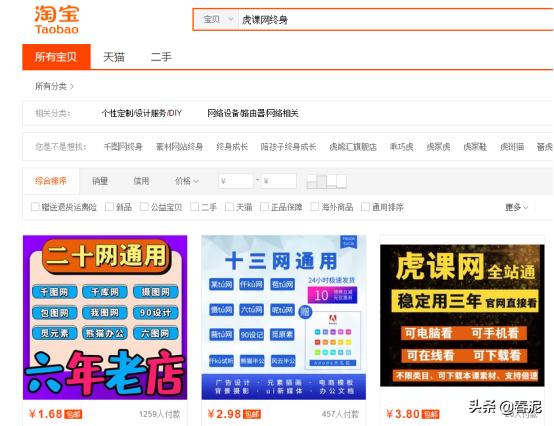The width and height of the screenshot is (554, 426).
Task: Search suggestion 终身成长
Action: coord(232,147)
